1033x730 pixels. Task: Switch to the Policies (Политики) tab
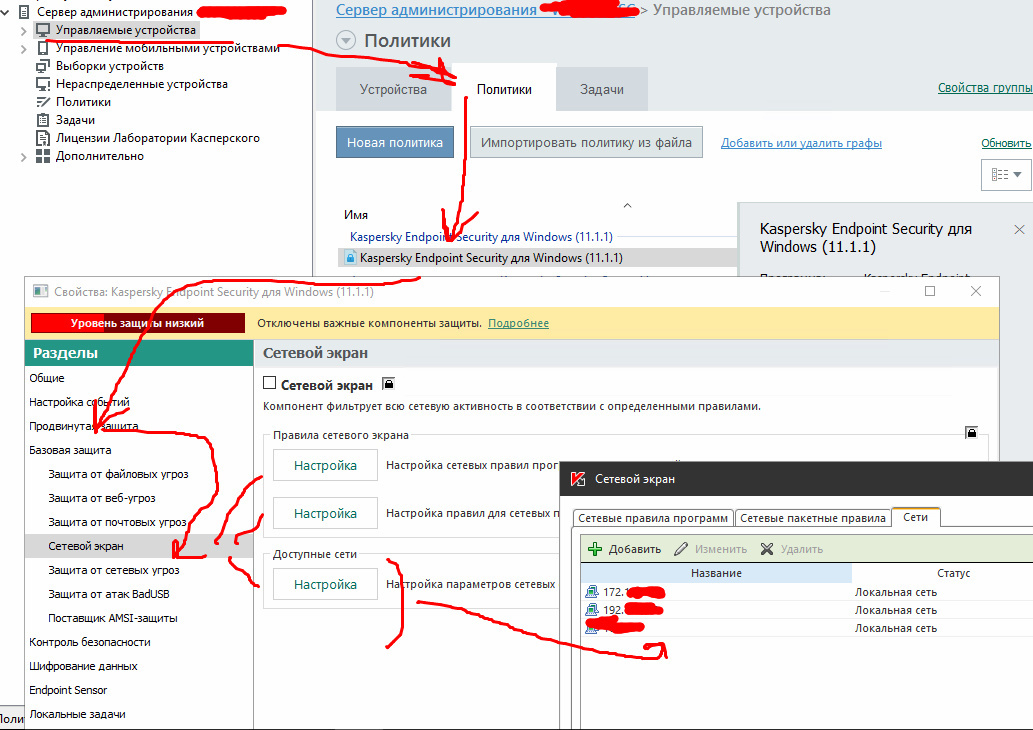point(504,89)
